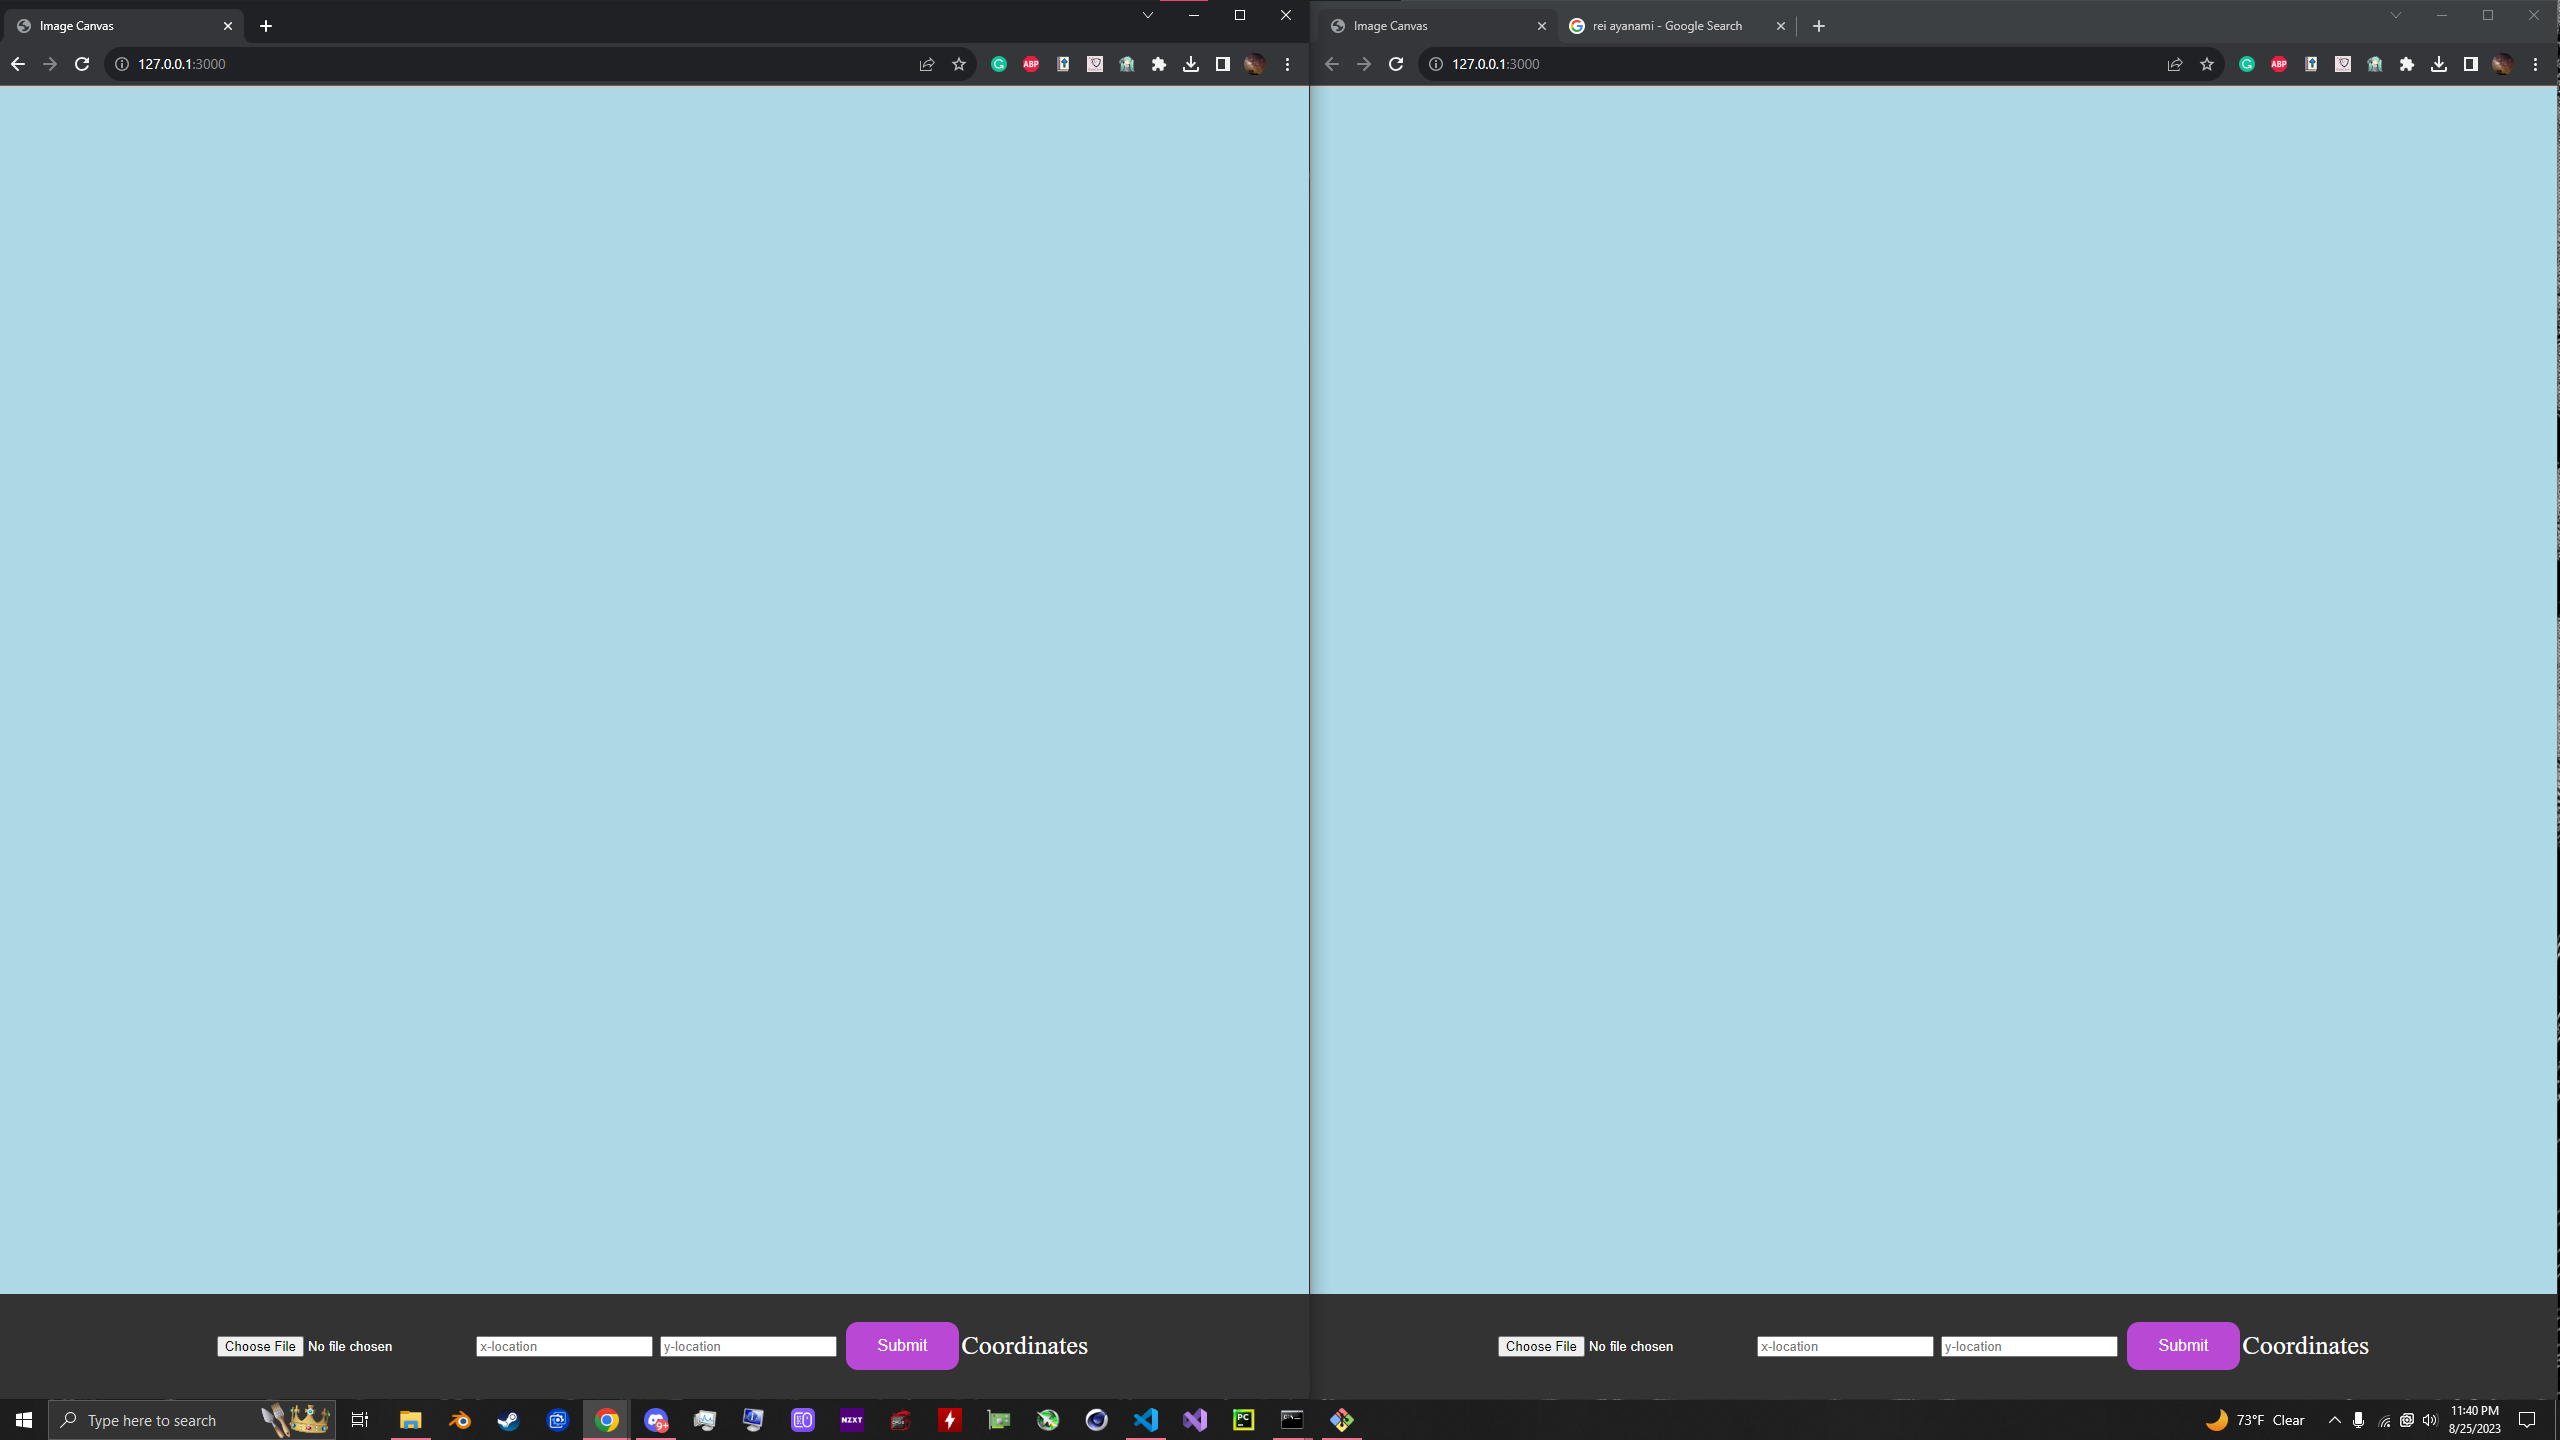Open a new tab in the left window
2560x1440 pixels.
[265, 26]
